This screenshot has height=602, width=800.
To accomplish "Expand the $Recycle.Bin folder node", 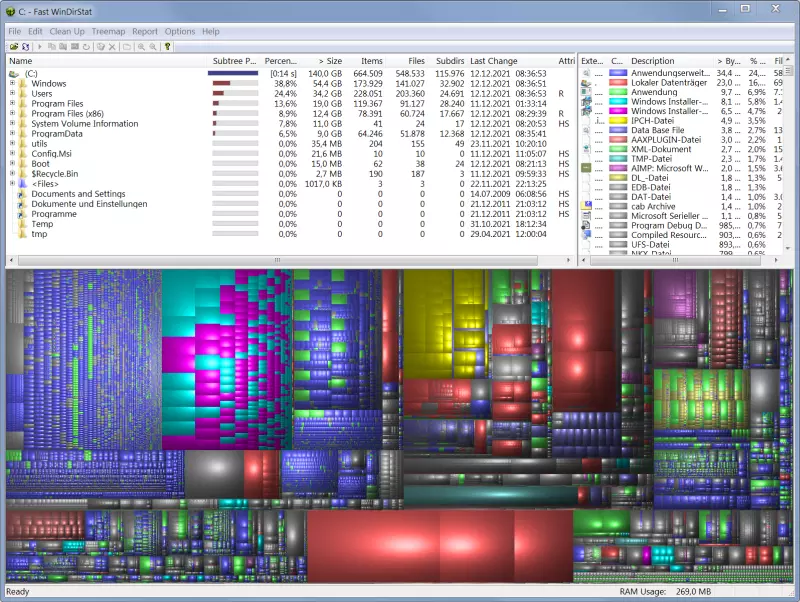I will point(12,173).
